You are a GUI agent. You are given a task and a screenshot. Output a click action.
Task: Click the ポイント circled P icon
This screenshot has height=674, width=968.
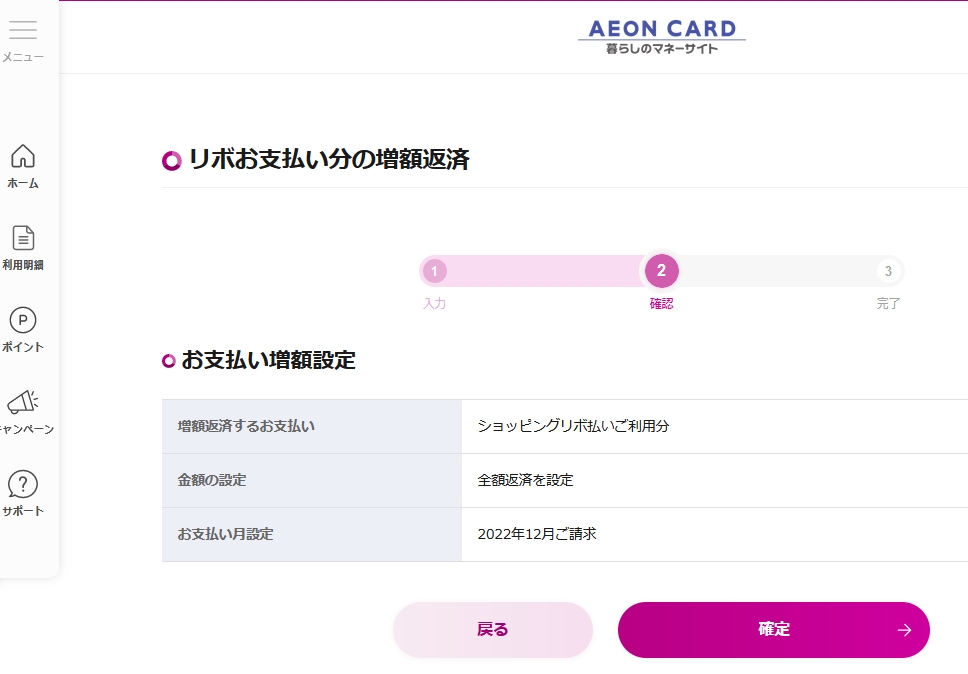[x=22, y=320]
